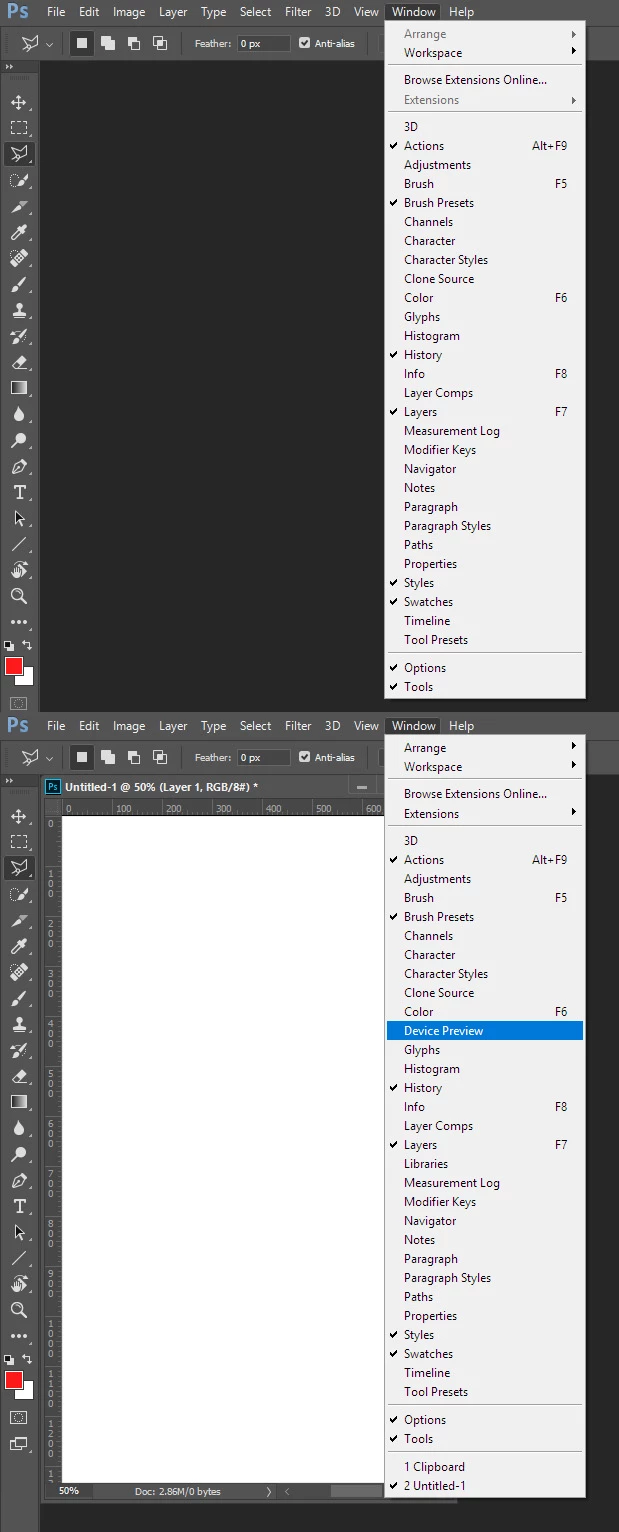Uncheck Brush Presets in the no-document window menu

(x=485, y=203)
